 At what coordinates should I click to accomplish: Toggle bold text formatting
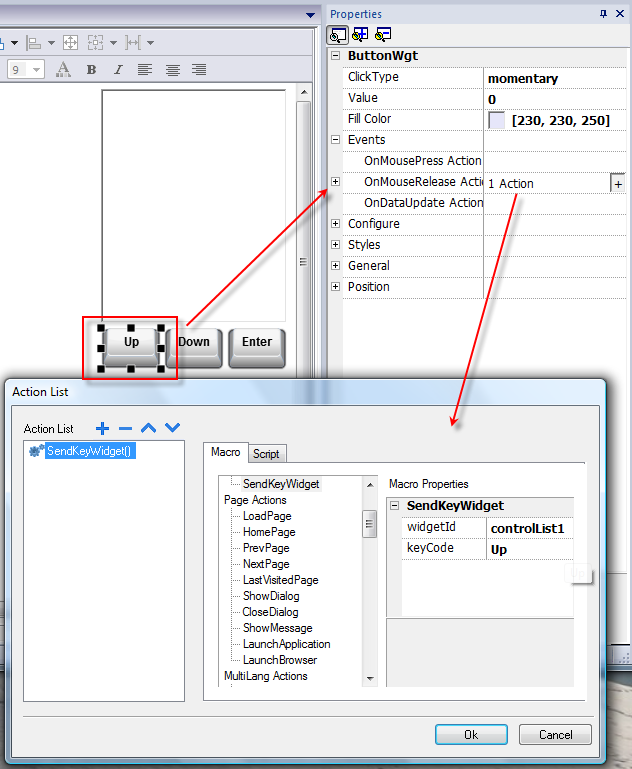coord(91,69)
